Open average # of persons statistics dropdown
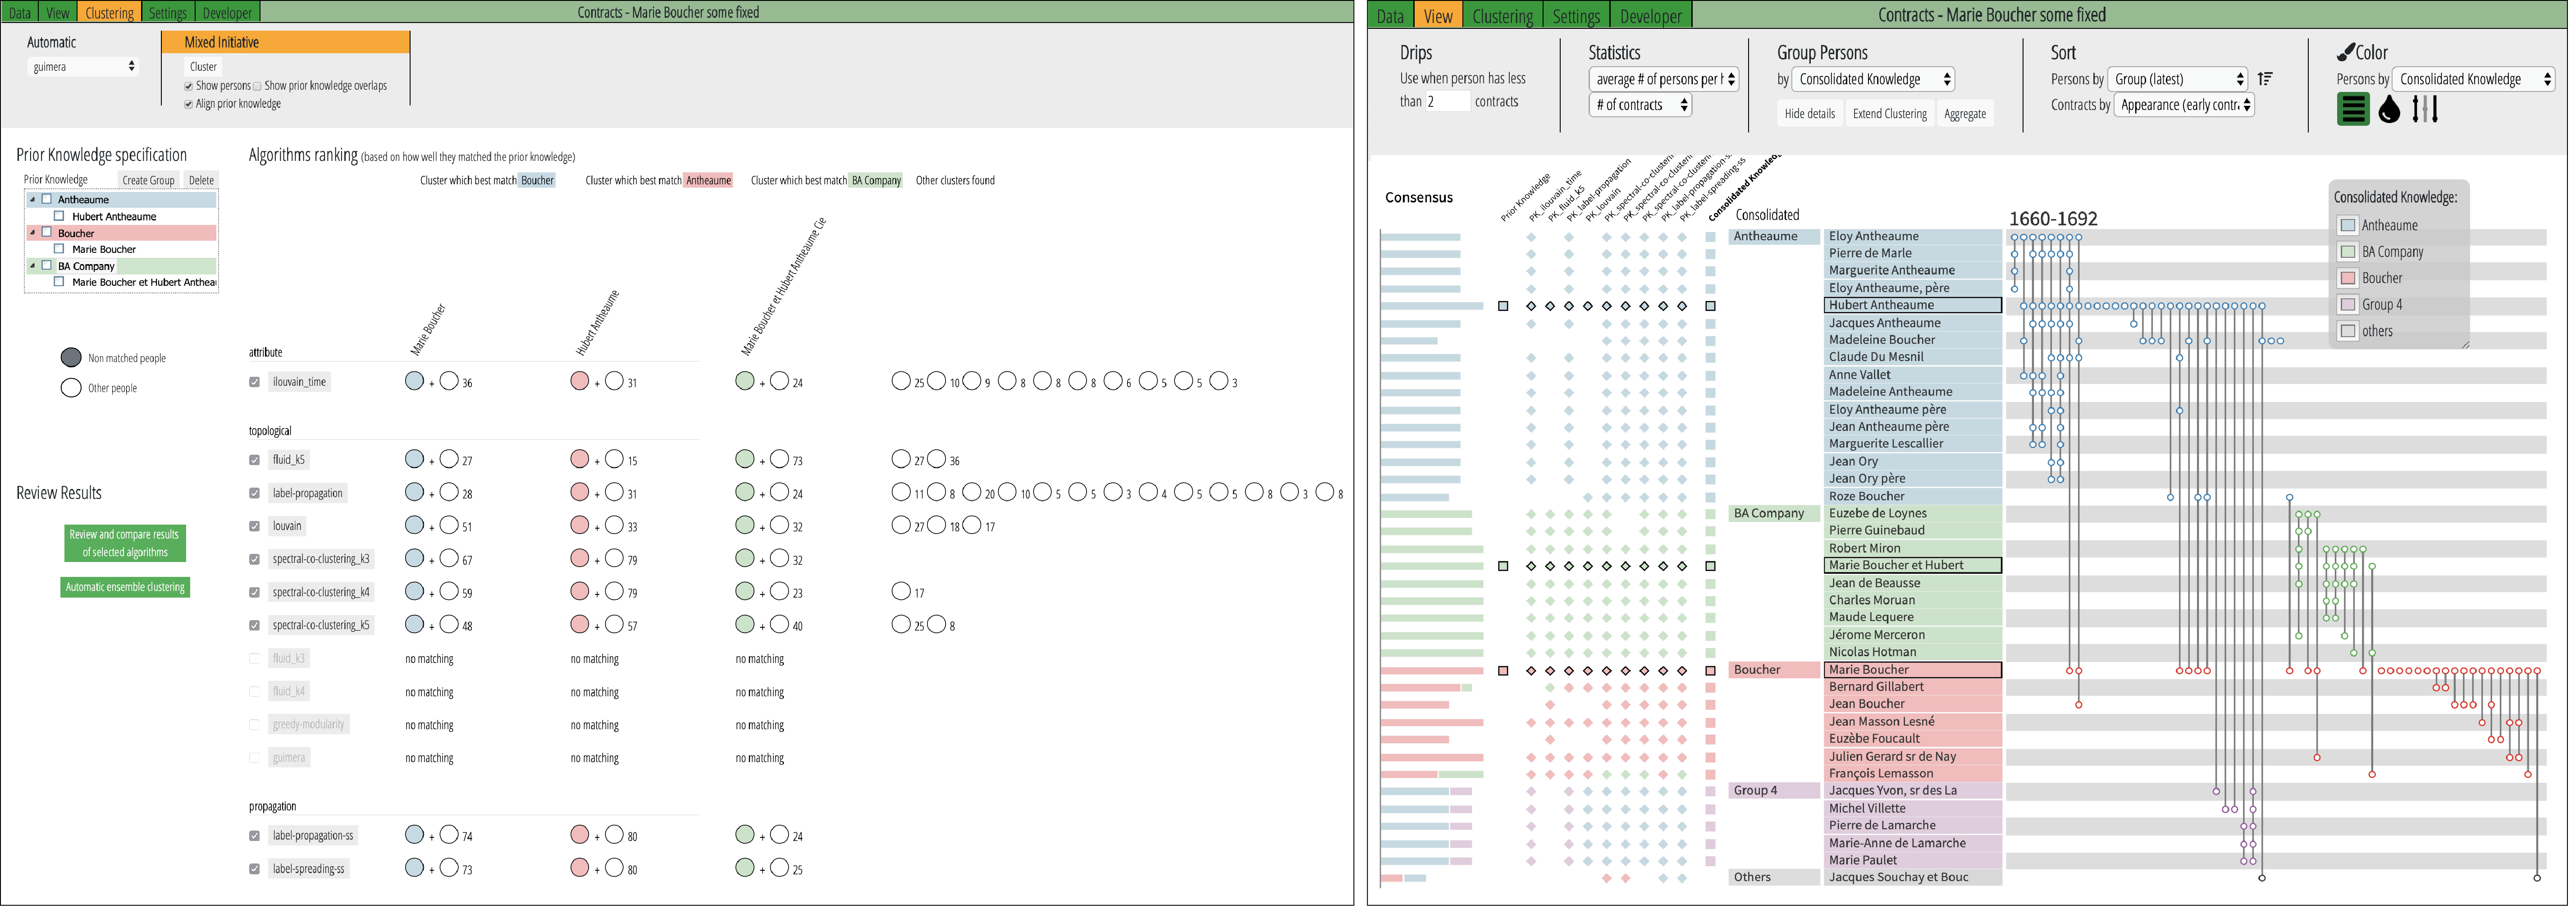Viewport: 2576px width, 923px height. (1664, 79)
